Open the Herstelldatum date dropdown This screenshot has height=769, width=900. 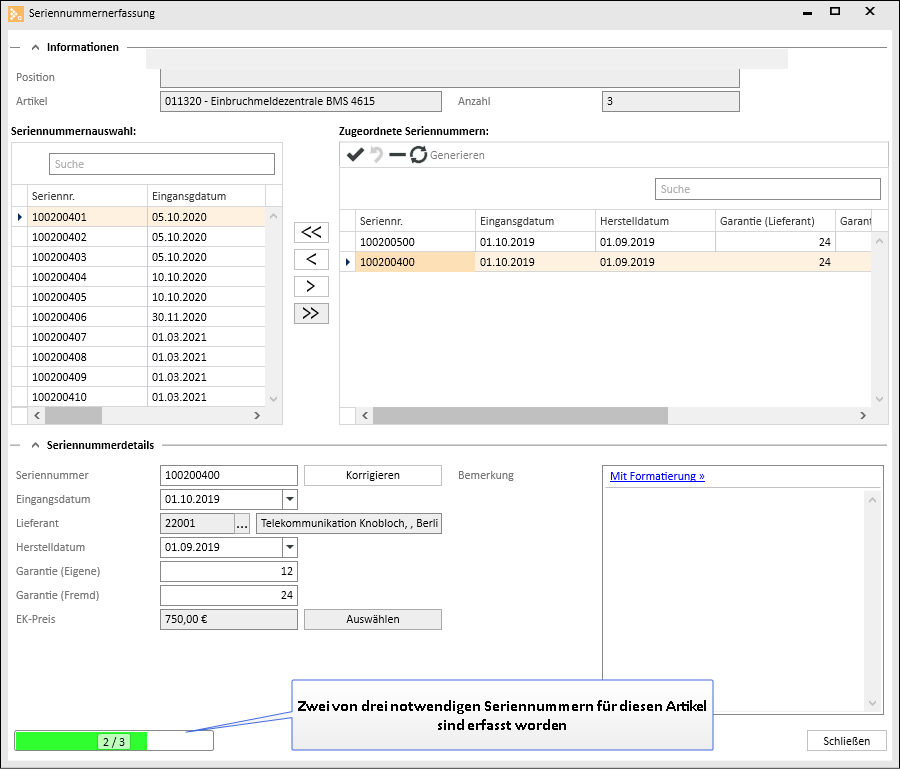click(x=290, y=547)
